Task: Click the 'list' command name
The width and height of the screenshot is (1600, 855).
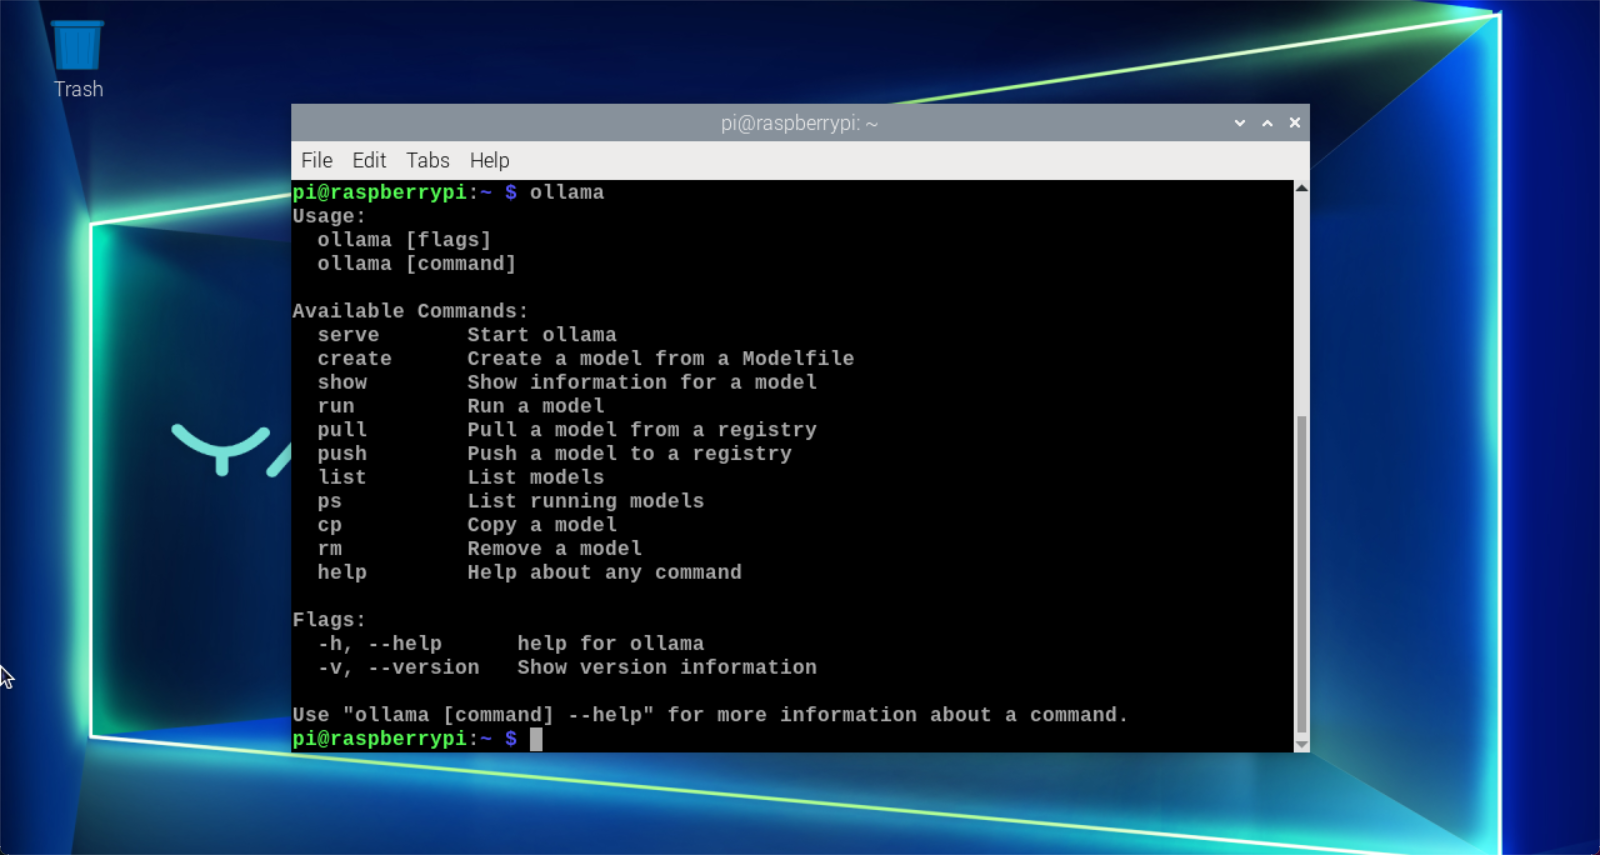Action: coord(342,478)
